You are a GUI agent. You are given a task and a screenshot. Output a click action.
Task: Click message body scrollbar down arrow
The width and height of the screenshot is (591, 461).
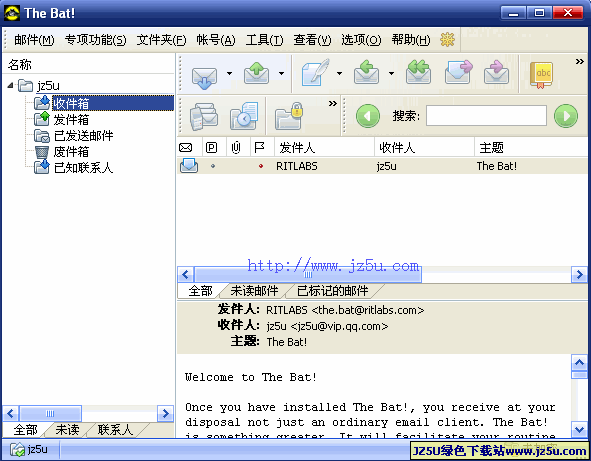pos(579,429)
